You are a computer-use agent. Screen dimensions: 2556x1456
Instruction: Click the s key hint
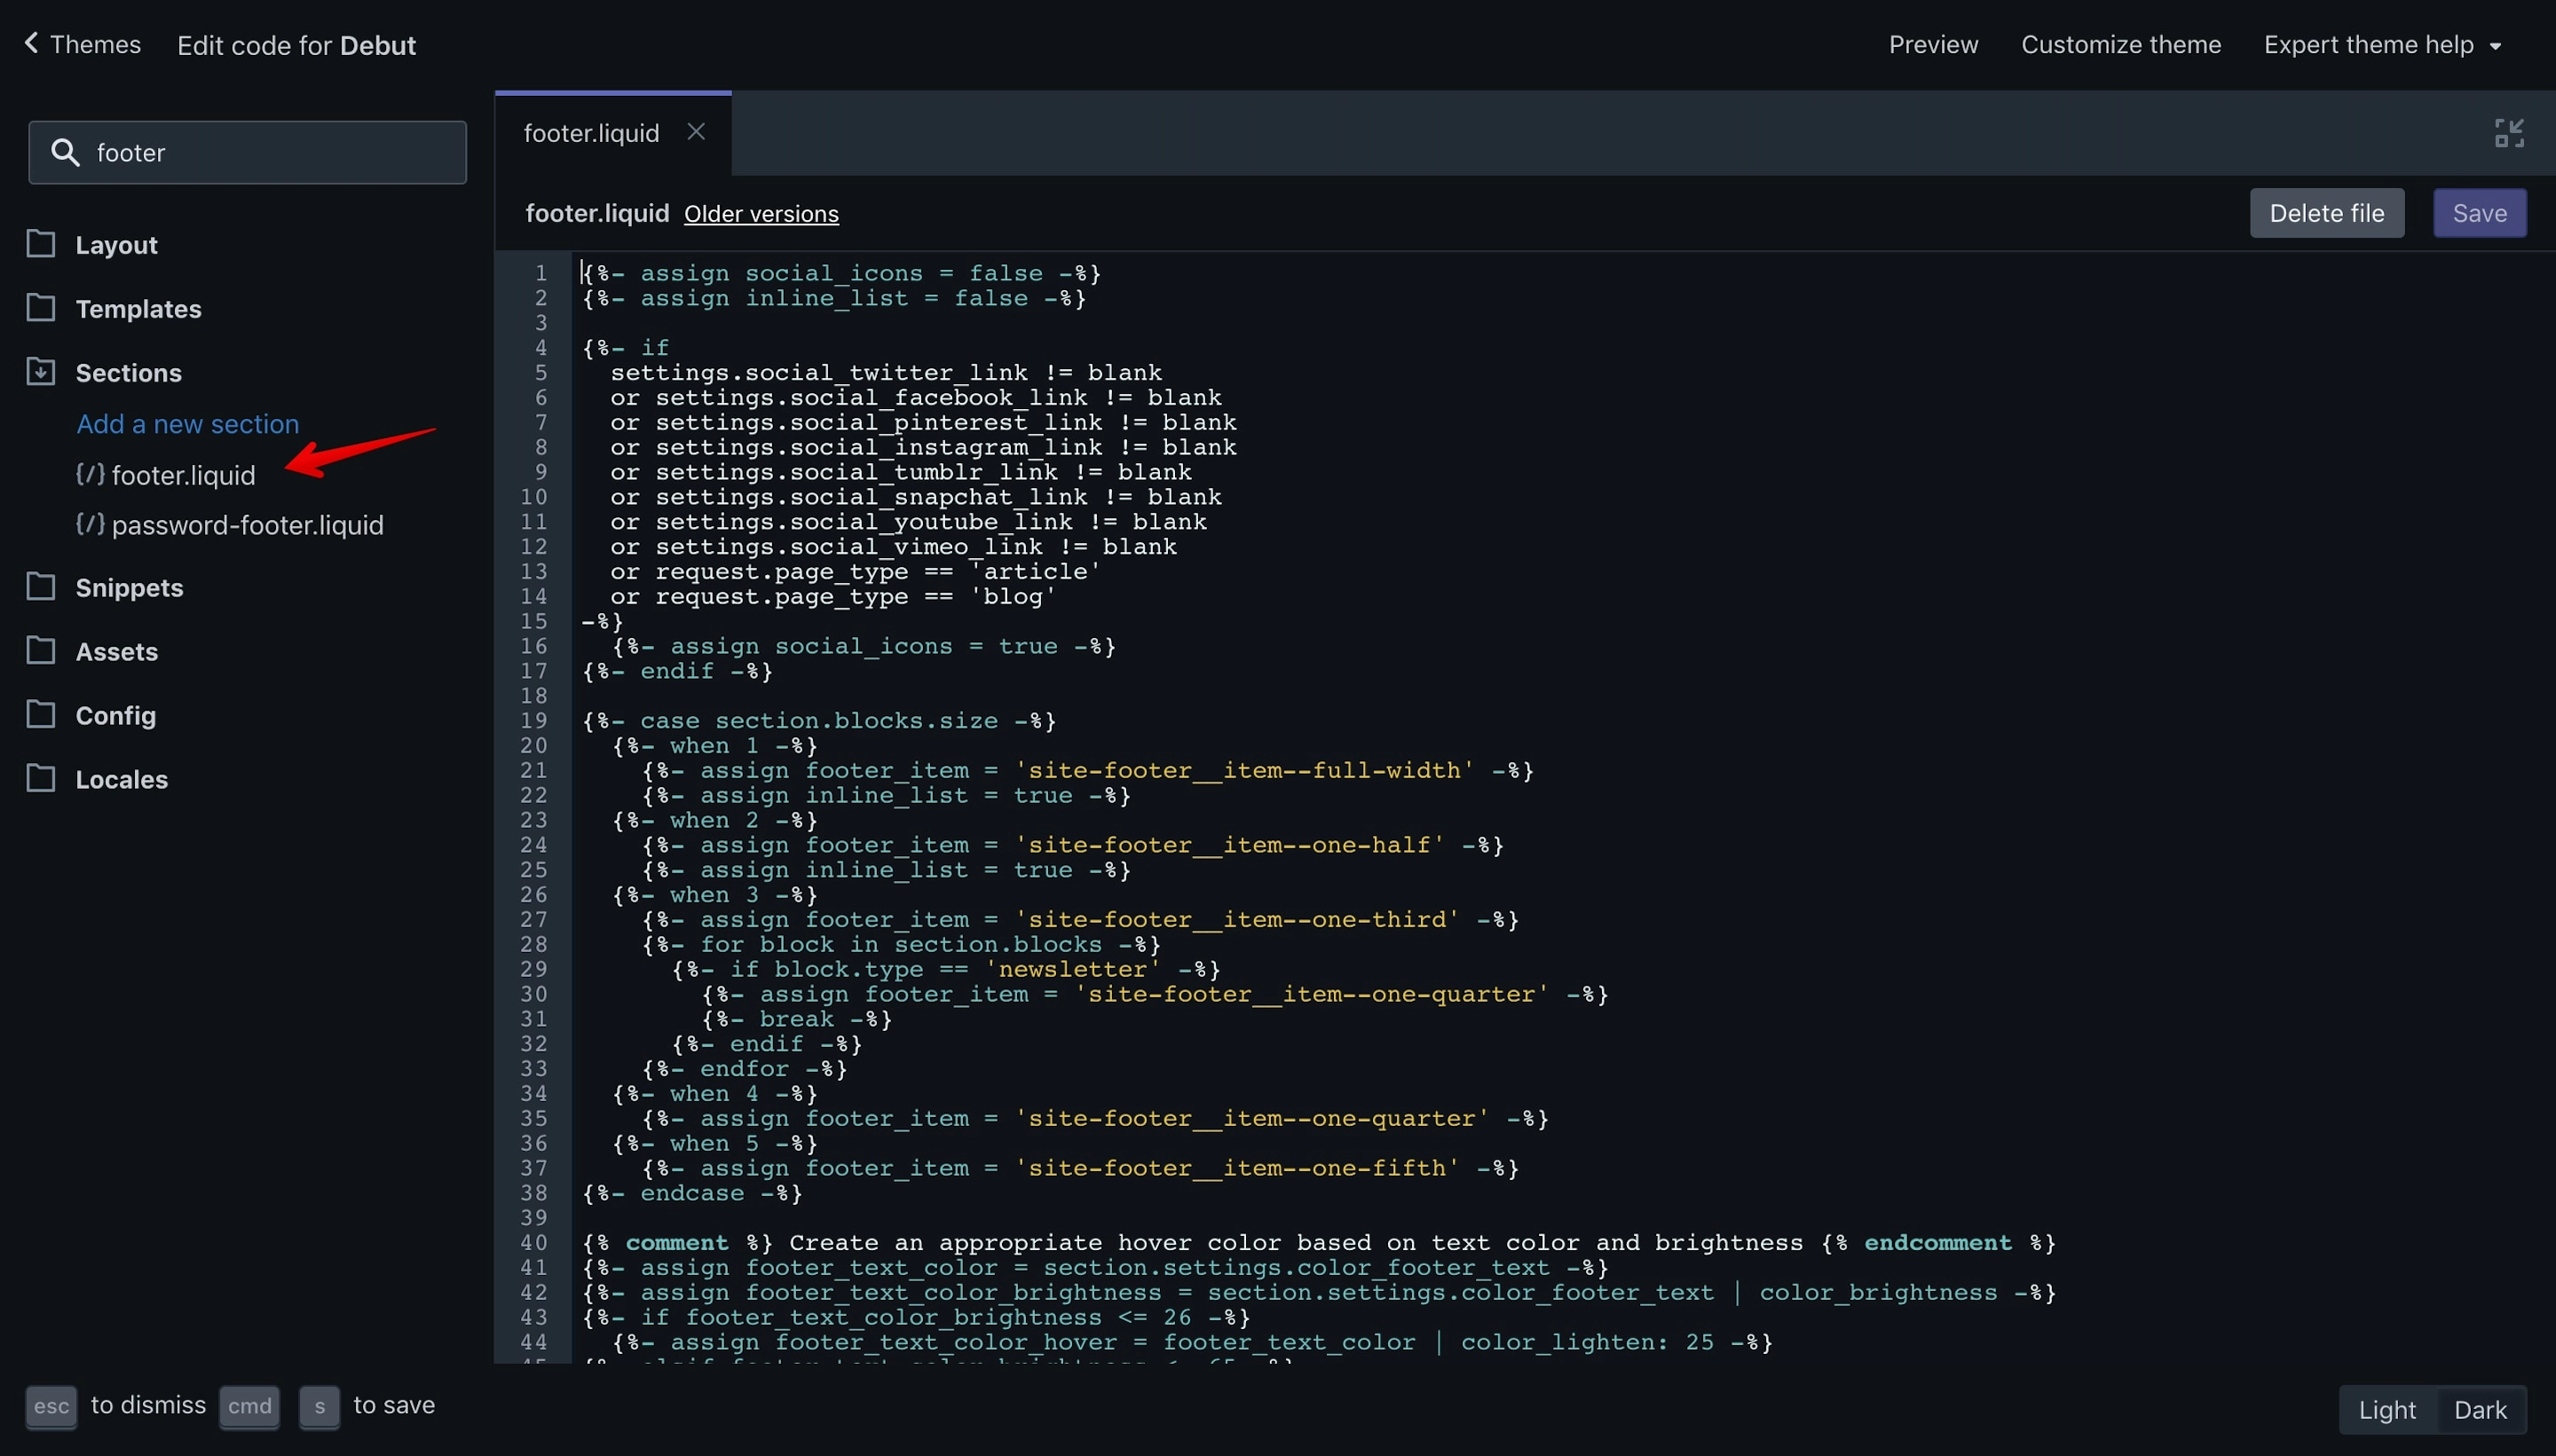coord(319,1406)
